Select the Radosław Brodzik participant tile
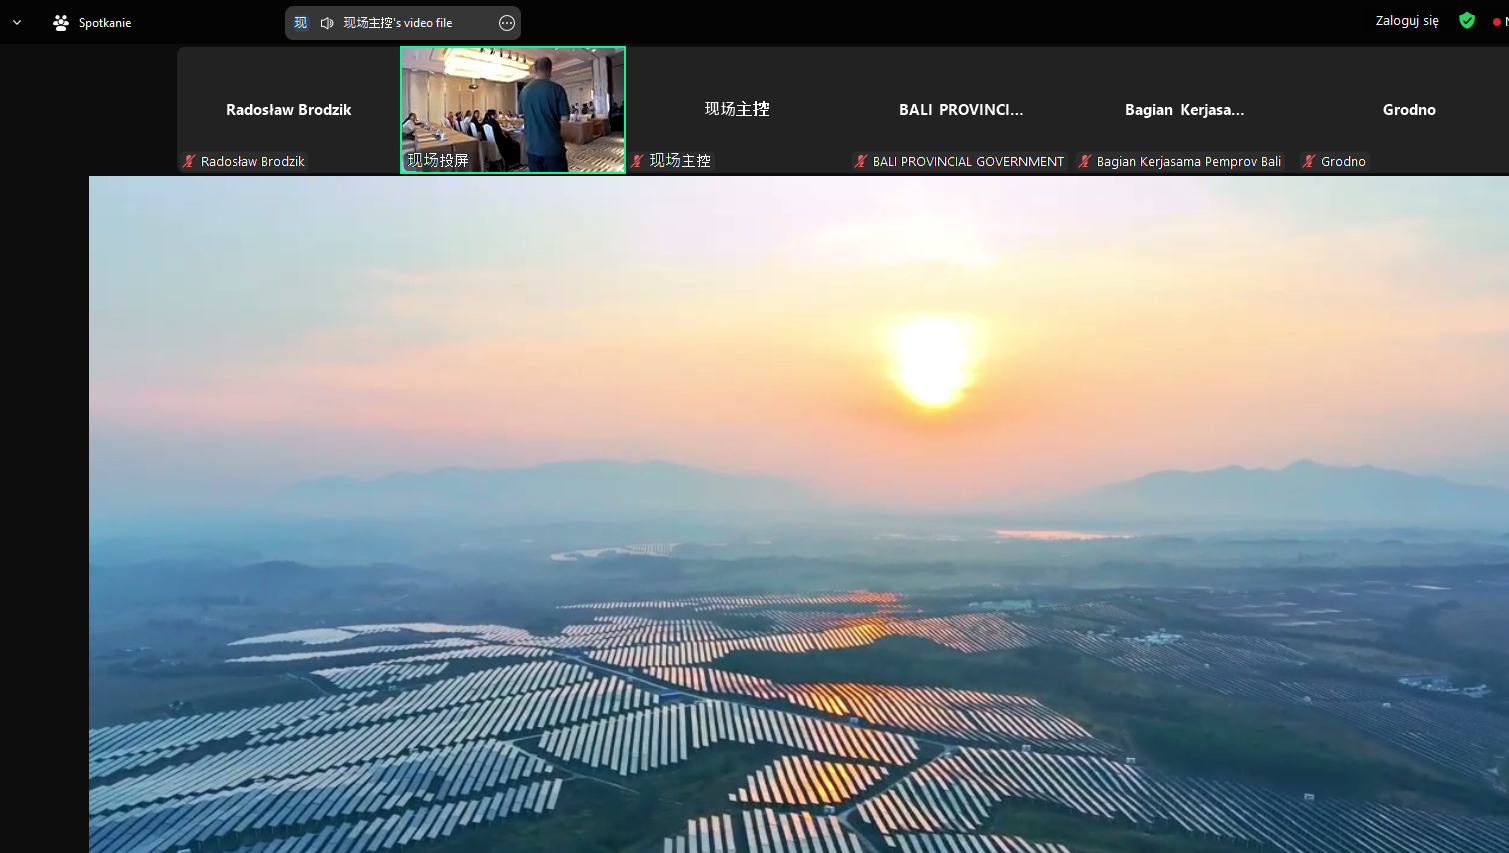The width and height of the screenshot is (1509, 853). click(288, 110)
